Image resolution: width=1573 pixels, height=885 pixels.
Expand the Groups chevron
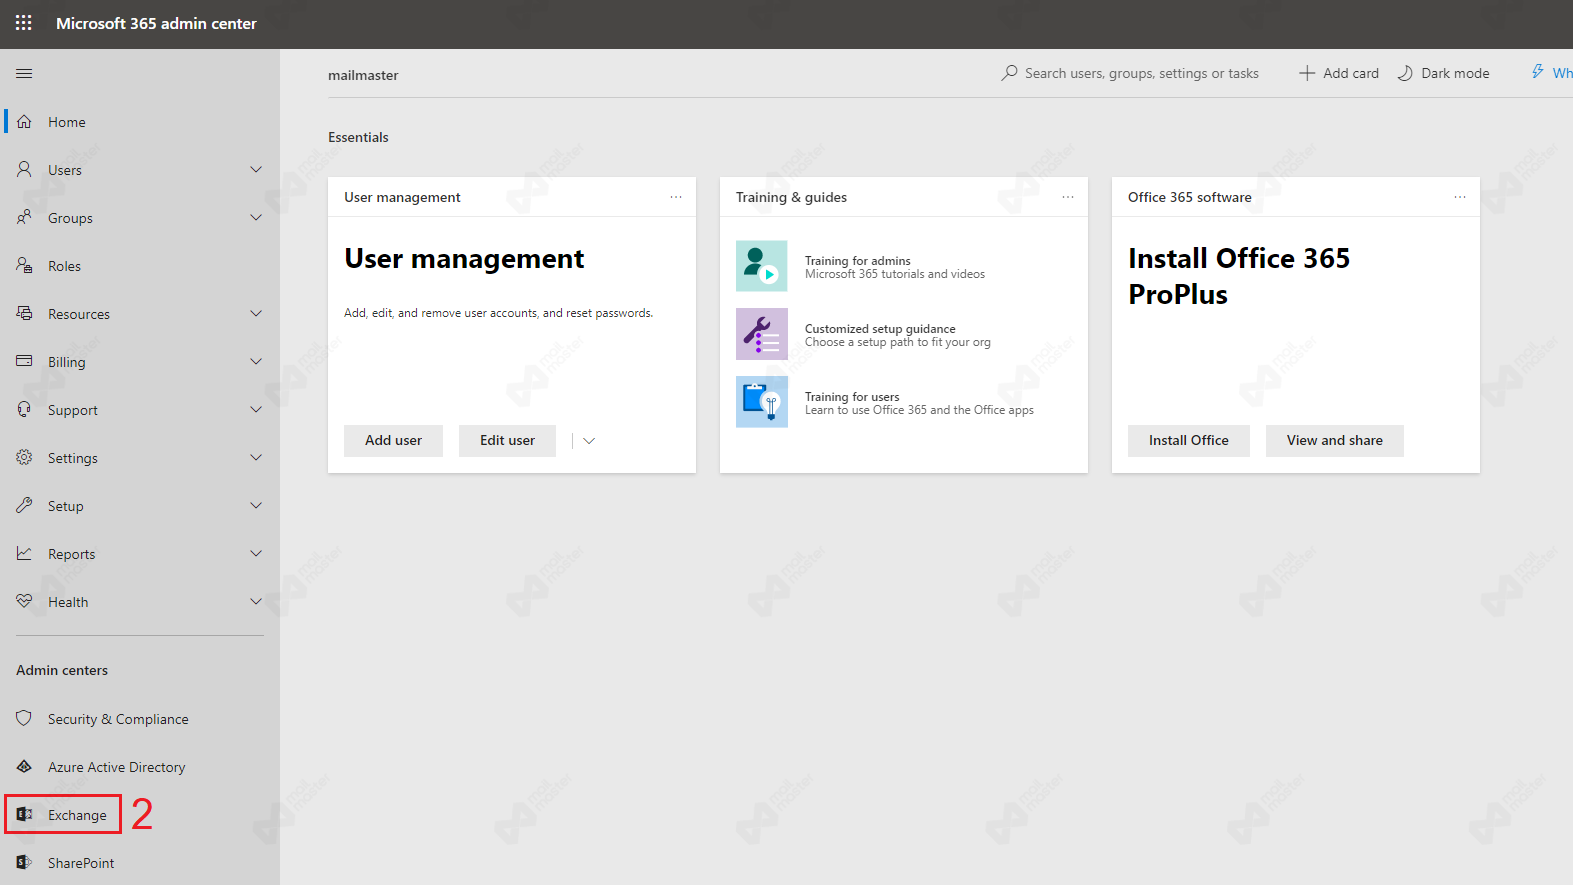pos(256,217)
